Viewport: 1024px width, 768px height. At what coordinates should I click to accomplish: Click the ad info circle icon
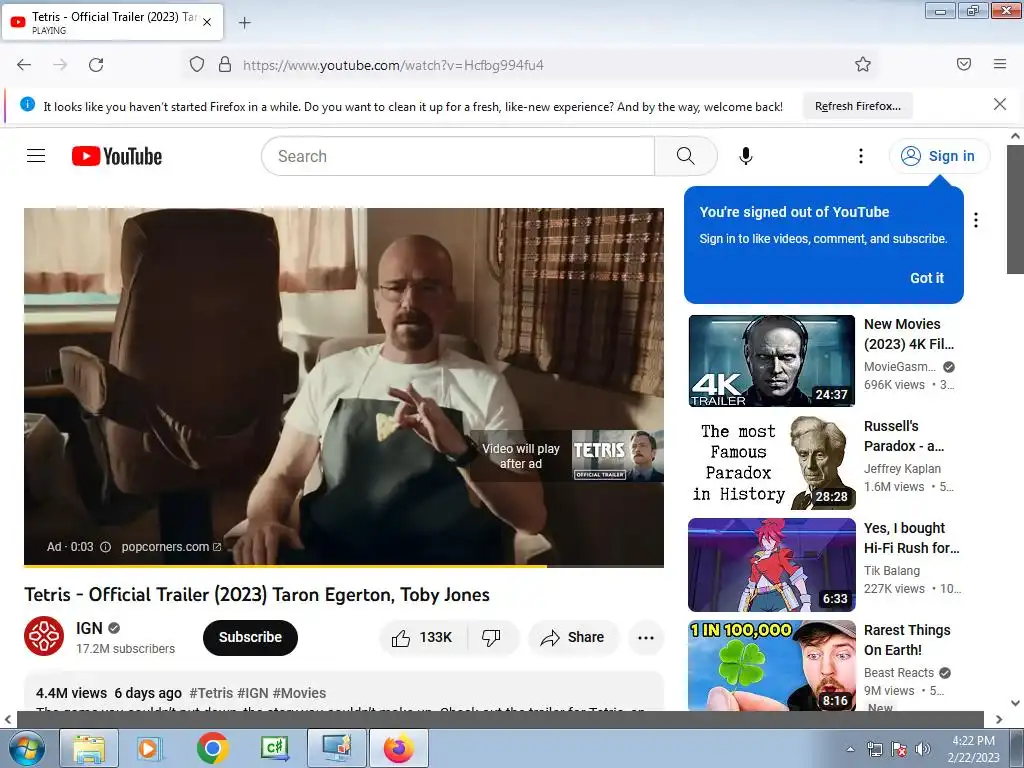click(105, 547)
